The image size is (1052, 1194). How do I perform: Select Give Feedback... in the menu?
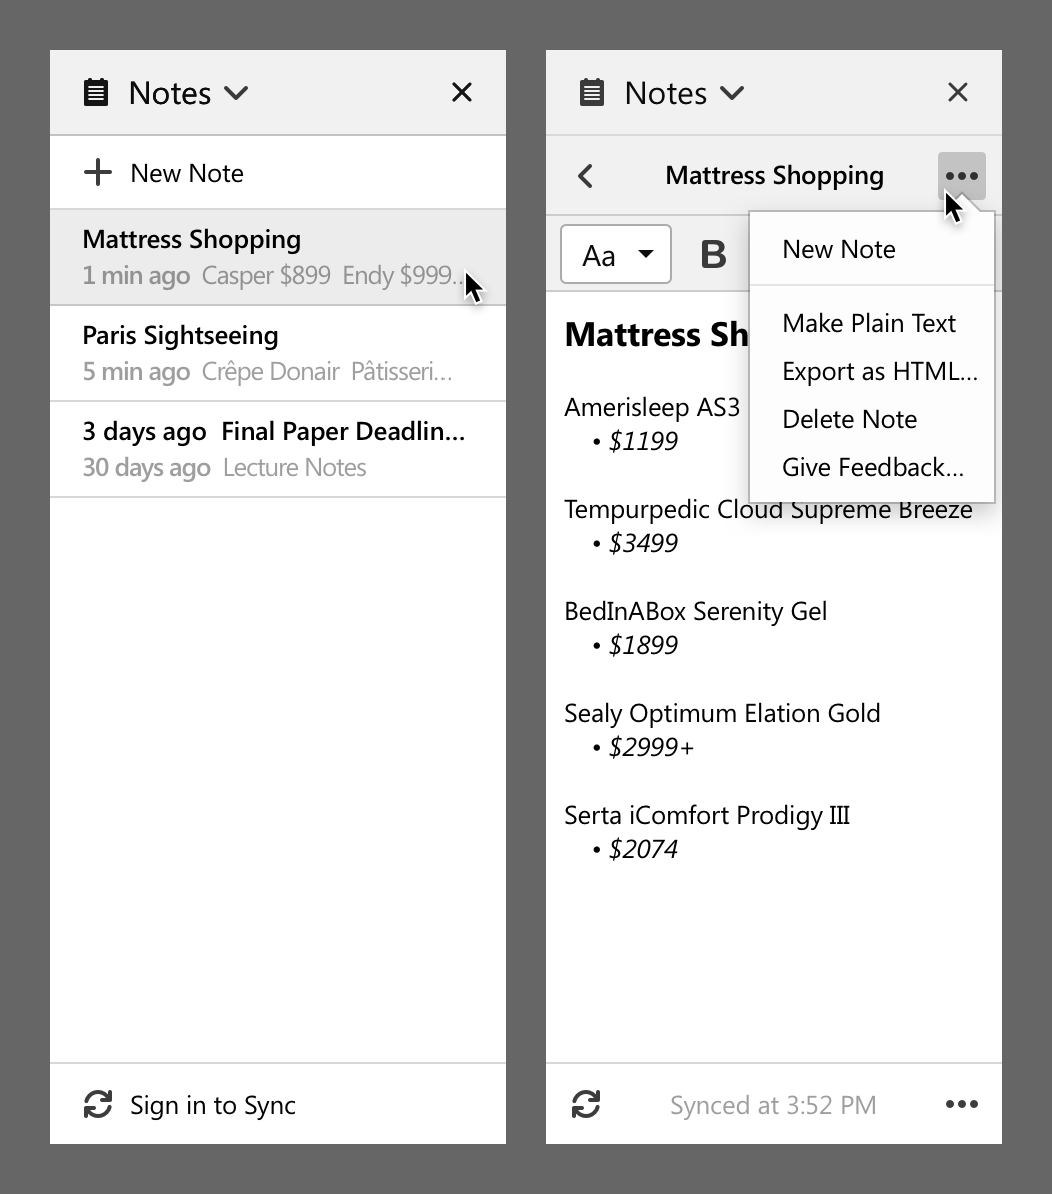tap(873, 467)
